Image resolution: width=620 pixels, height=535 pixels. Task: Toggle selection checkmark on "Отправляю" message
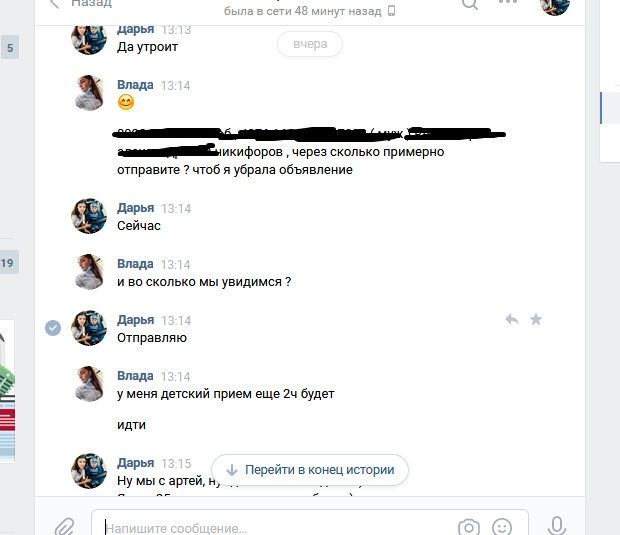click(x=53, y=328)
